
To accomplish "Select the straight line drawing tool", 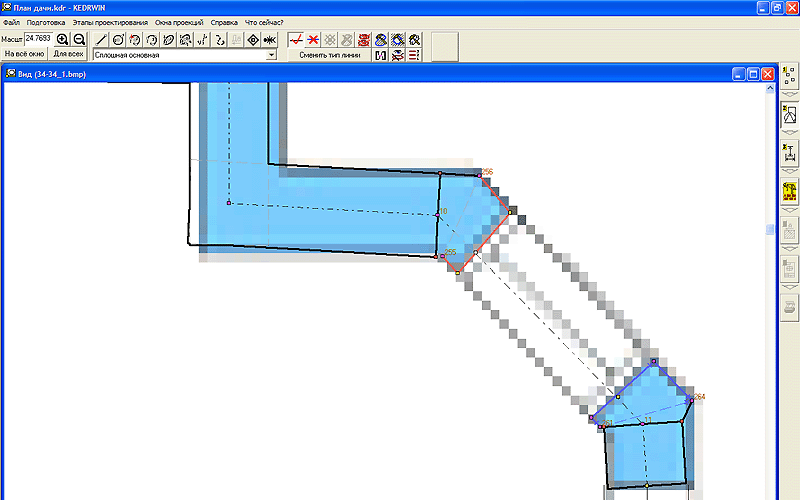I will [101, 40].
